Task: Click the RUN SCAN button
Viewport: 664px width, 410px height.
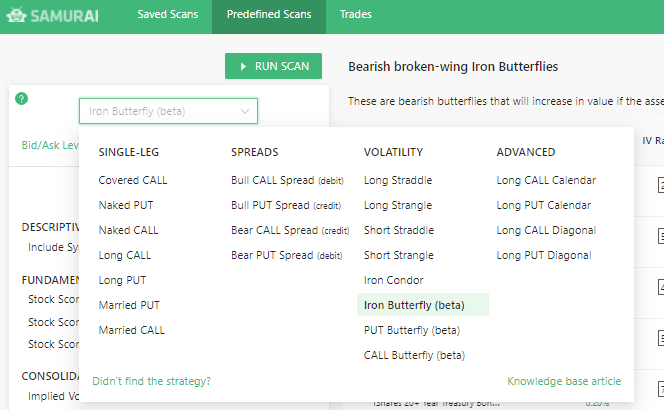Action: click(x=274, y=66)
